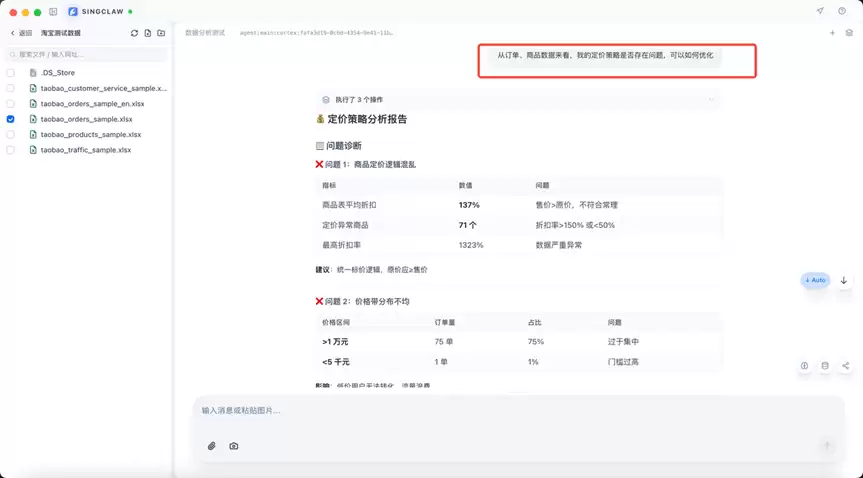This screenshot has width=863, height=478.
Task: Click the help question mark icon
Action: [841, 12]
